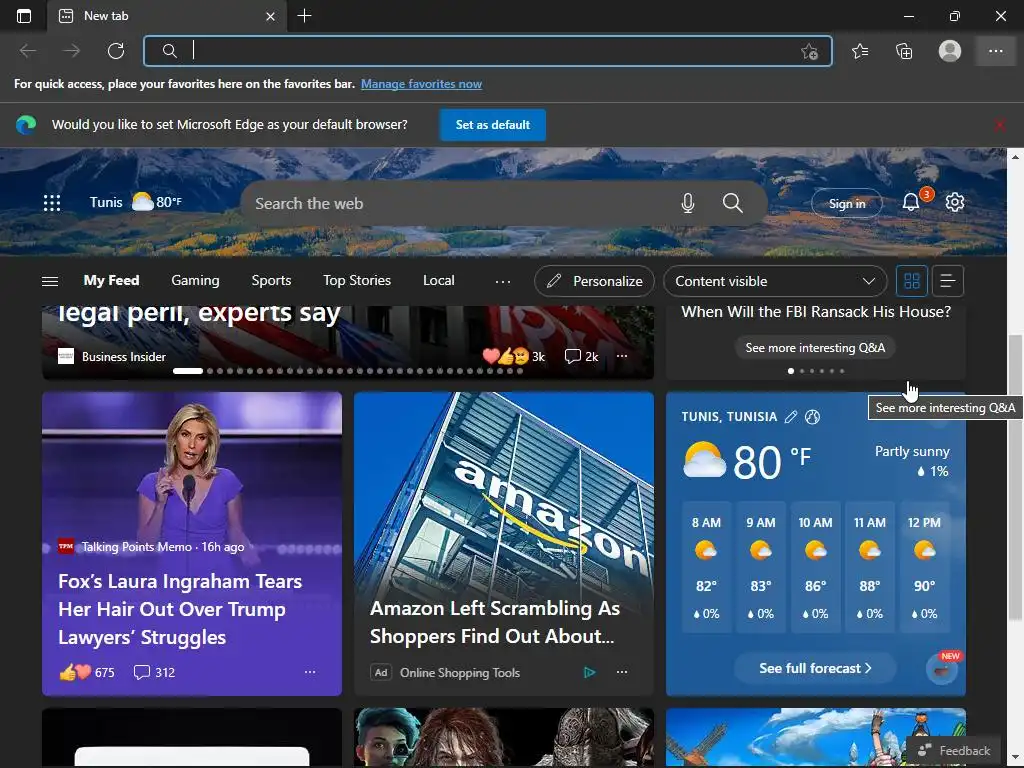Open page settings gear icon

[955, 202]
